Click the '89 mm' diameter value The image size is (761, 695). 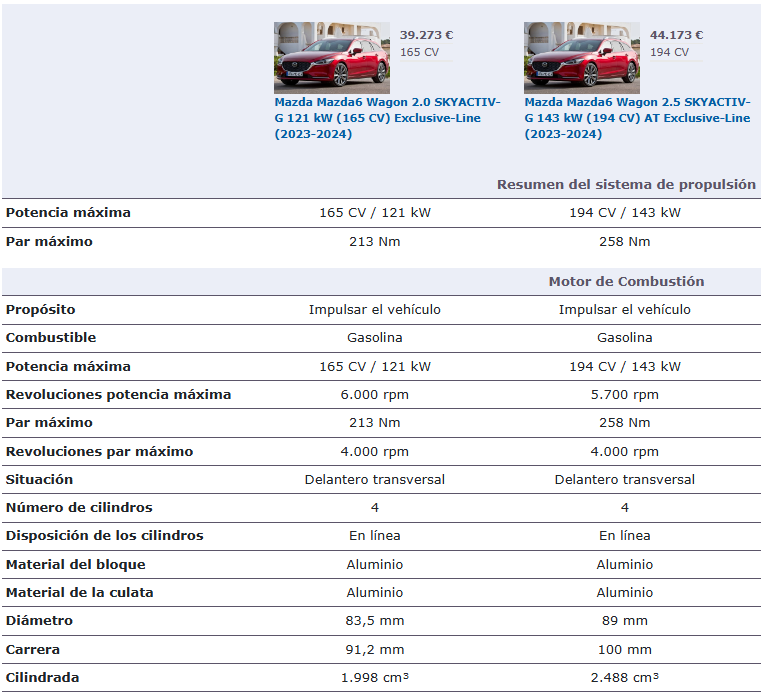tap(625, 621)
